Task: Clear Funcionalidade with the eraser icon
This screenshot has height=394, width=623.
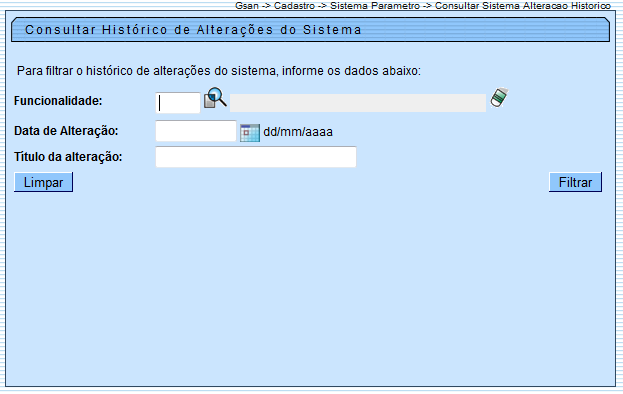Action: pos(499,97)
